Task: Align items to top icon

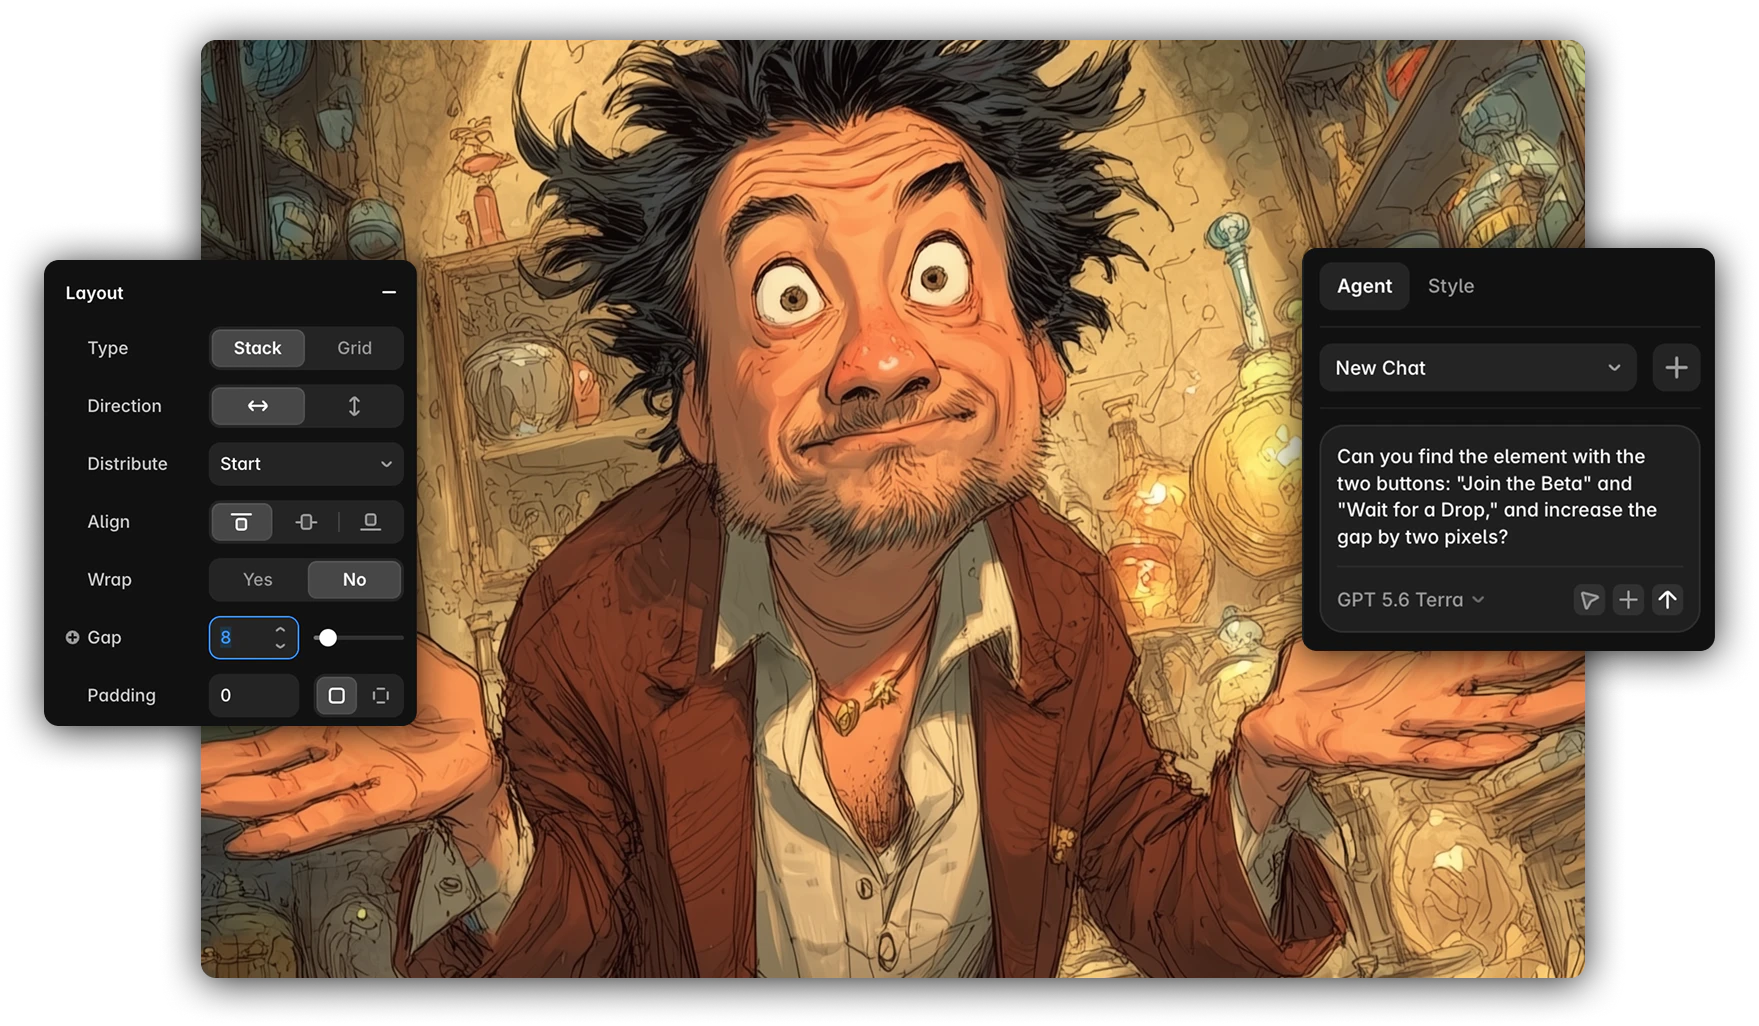Action: click(x=241, y=522)
